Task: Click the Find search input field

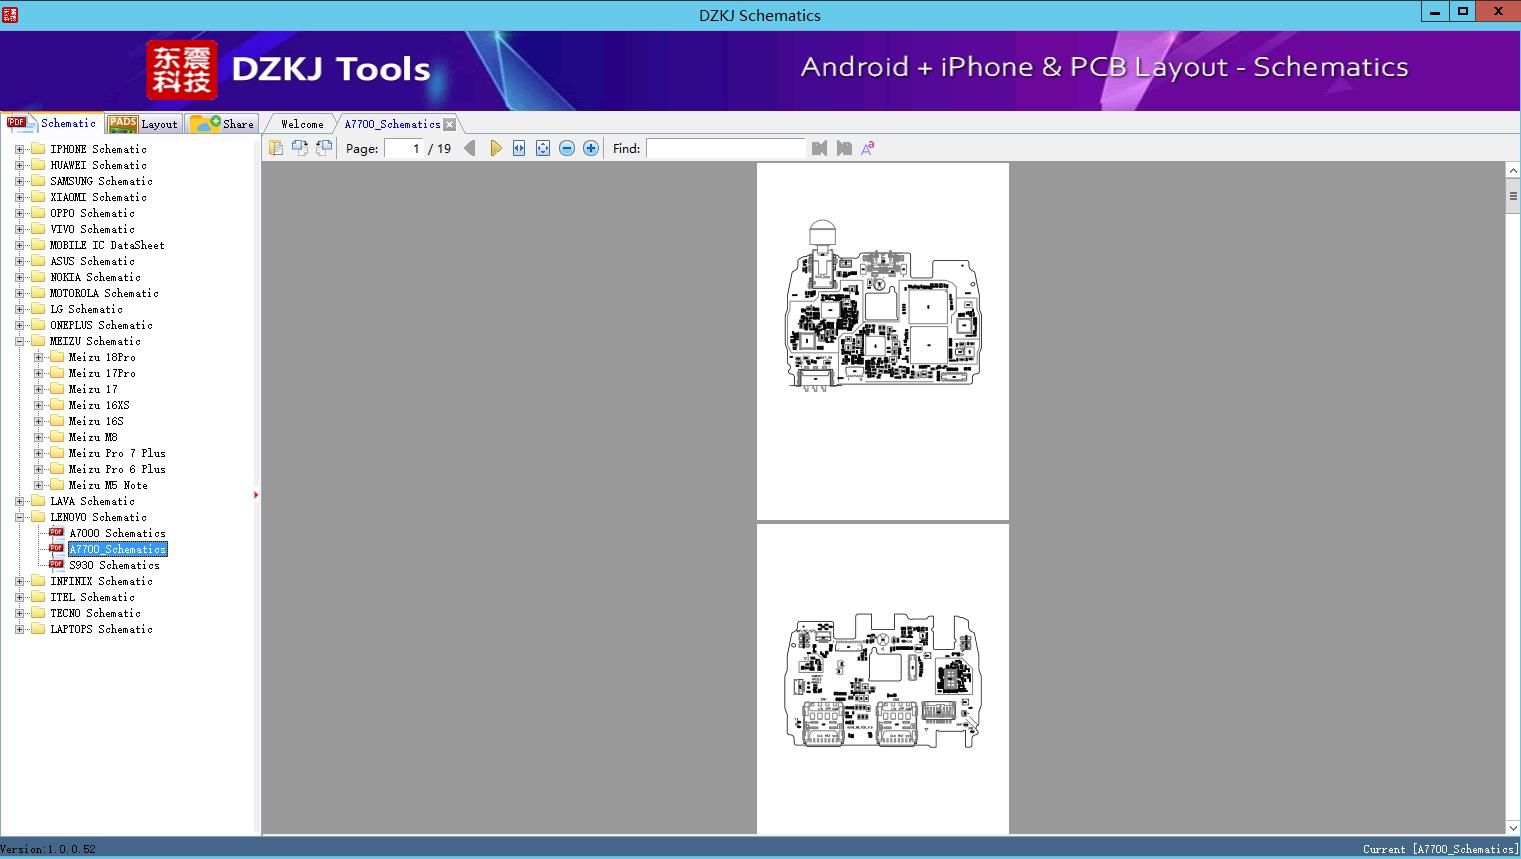Action: (x=726, y=148)
